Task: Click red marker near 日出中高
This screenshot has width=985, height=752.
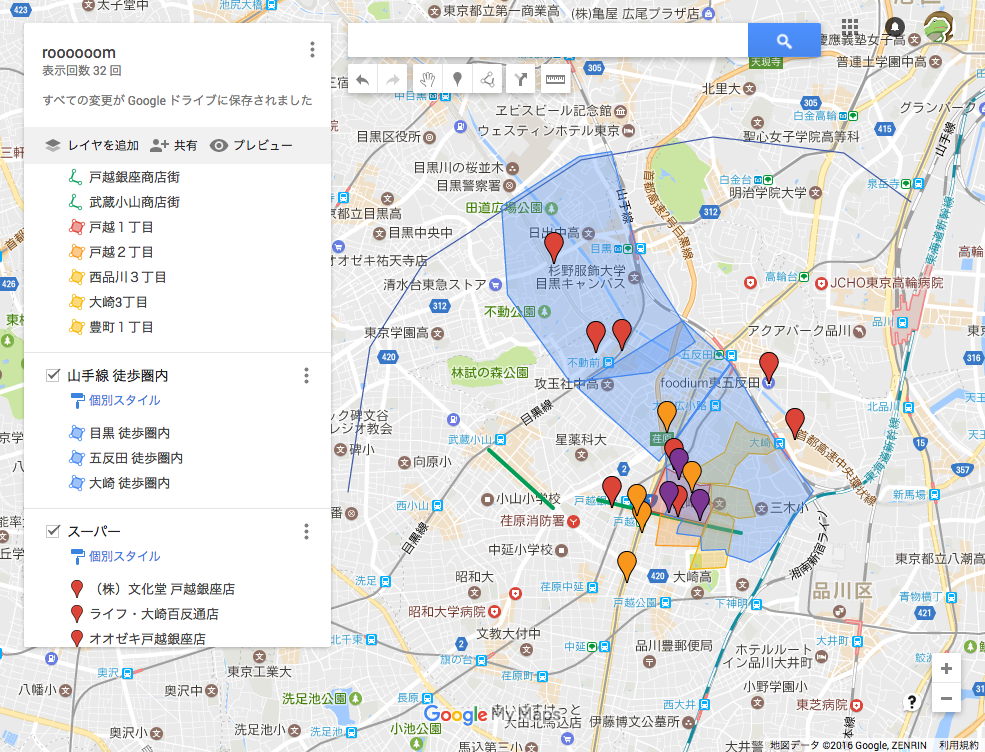Action: [554, 246]
